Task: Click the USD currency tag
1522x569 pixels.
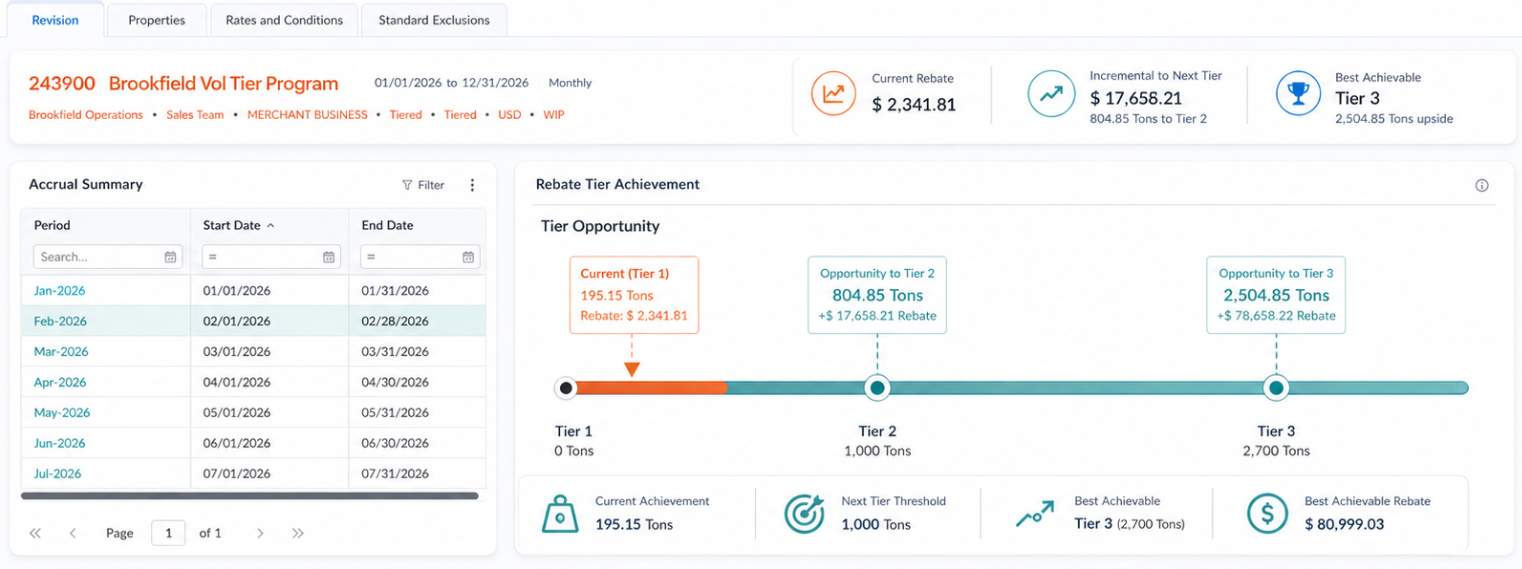Action: 510,115
